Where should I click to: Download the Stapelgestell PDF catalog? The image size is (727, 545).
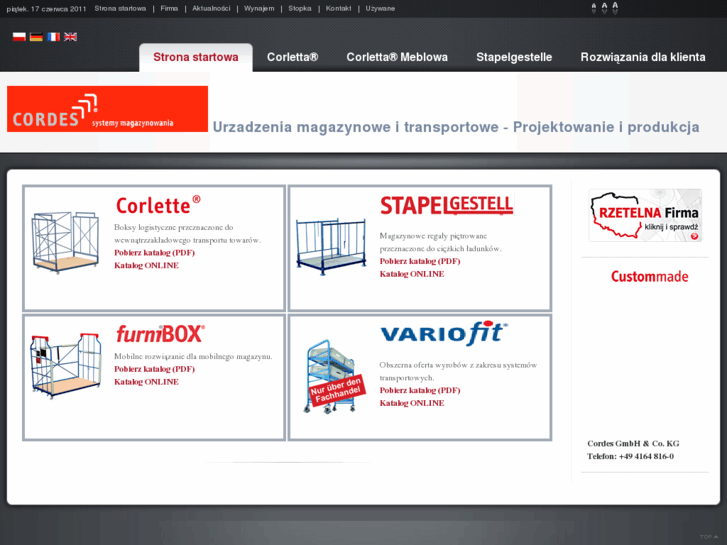pos(420,261)
